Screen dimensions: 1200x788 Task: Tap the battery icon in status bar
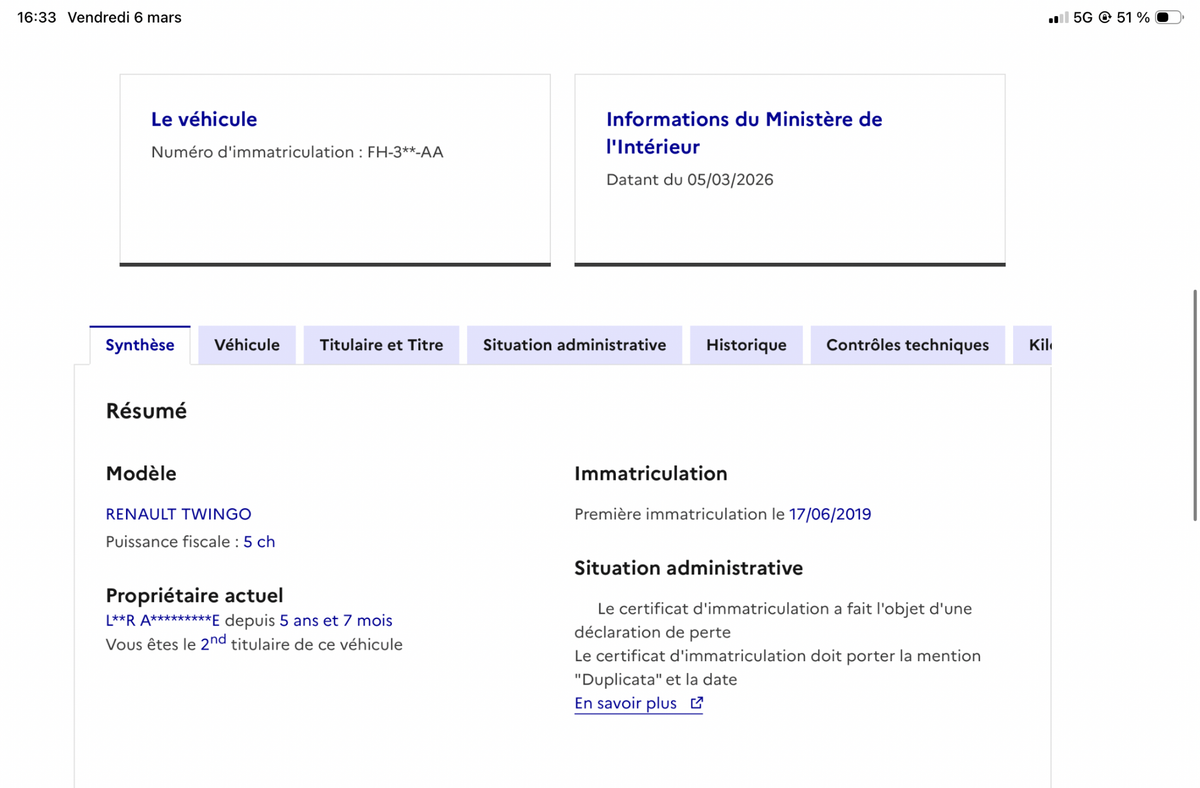coord(1168,18)
